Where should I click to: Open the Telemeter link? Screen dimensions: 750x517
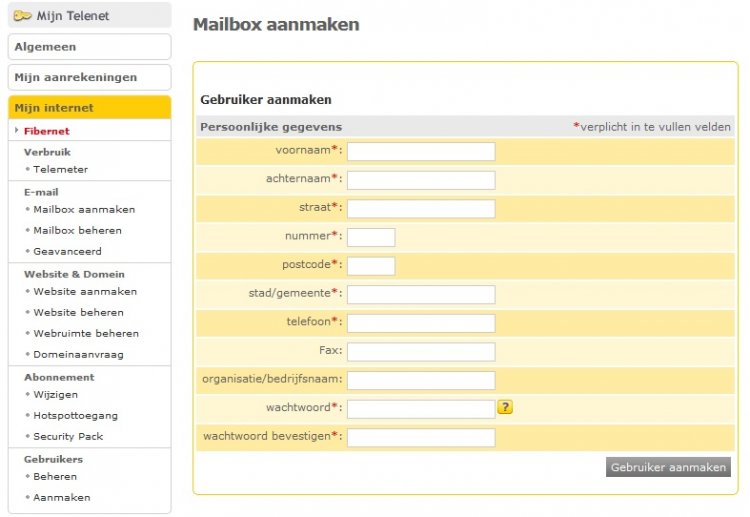[60, 169]
